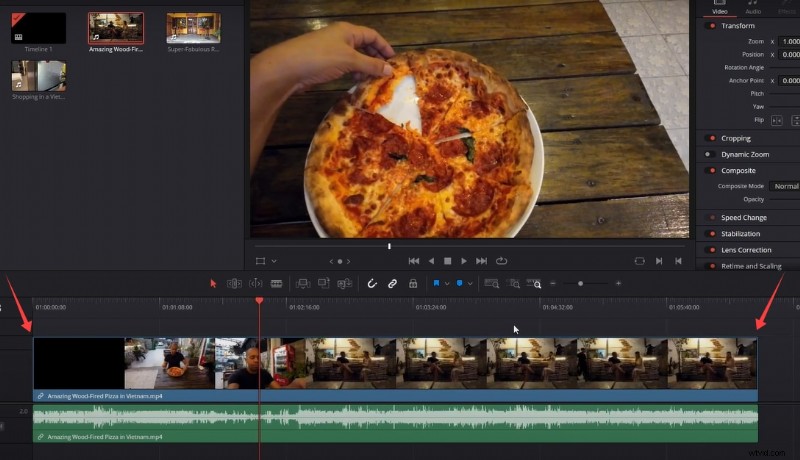Click the viewer scrubber playhead
Viewport: 800px width, 460px height.
[x=389, y=246]
